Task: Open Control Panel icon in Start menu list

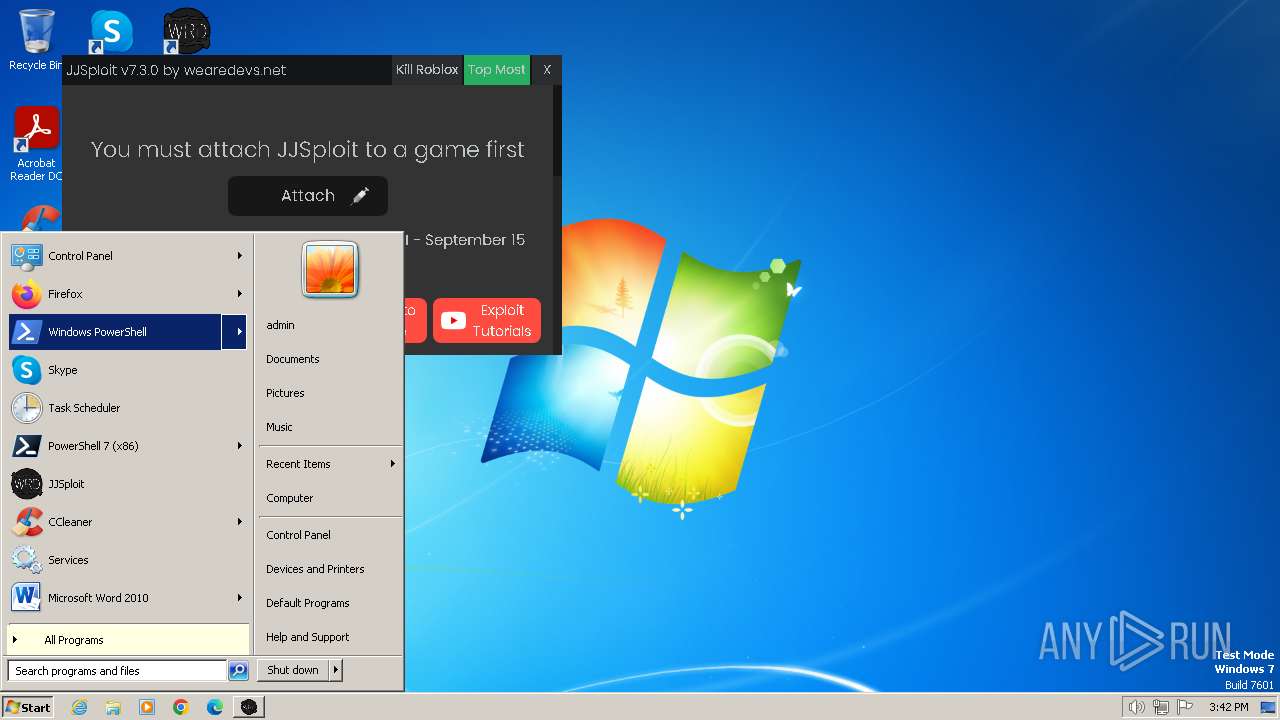Action: pyautogui.click(x=26, y=256)
